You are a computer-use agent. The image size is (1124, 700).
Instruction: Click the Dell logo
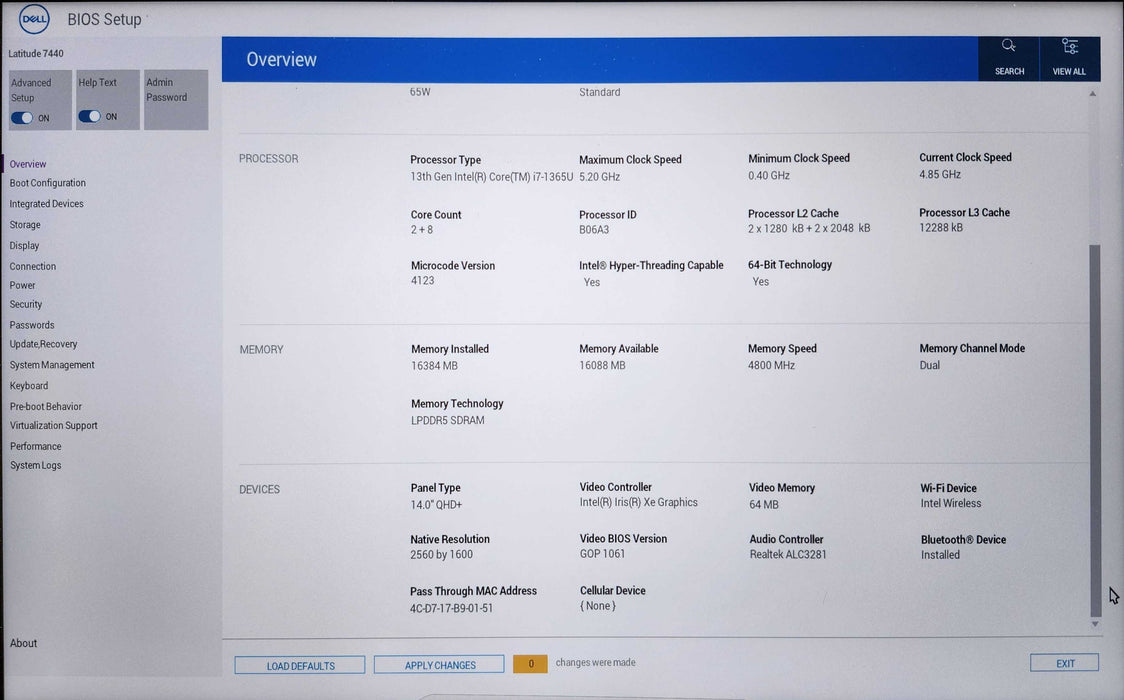tap(34, 19)
